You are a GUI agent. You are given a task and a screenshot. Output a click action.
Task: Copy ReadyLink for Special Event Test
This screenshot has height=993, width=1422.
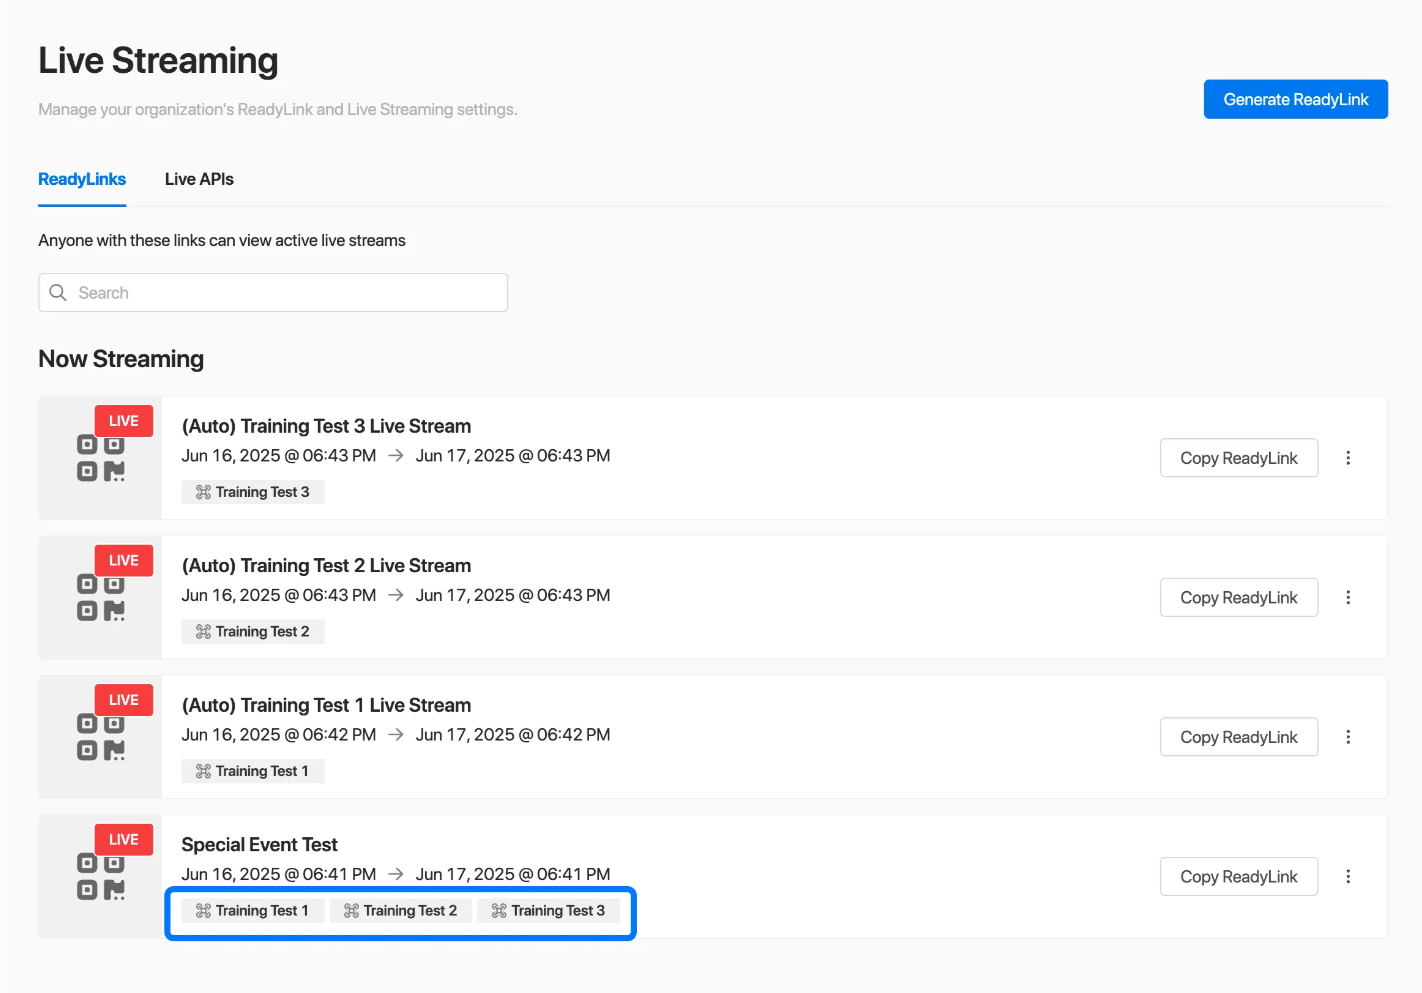point(1238,877)
